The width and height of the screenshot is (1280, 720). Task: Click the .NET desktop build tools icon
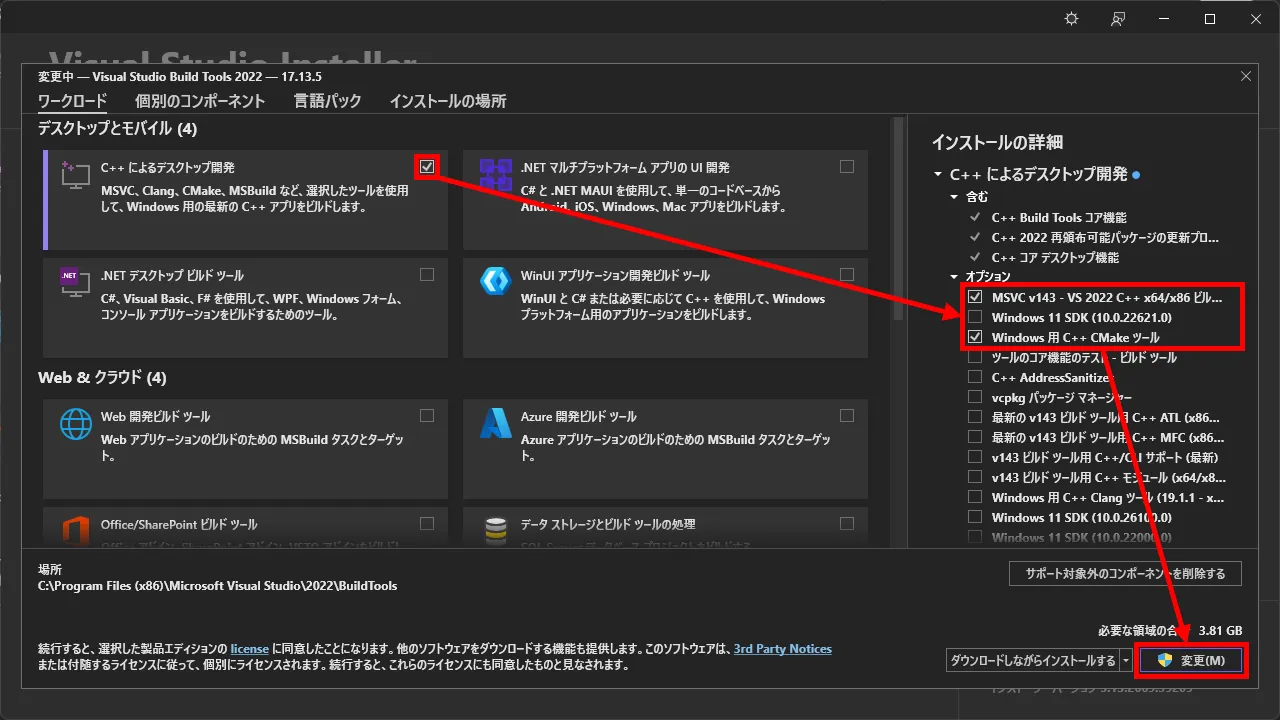(x=75, y=282)
